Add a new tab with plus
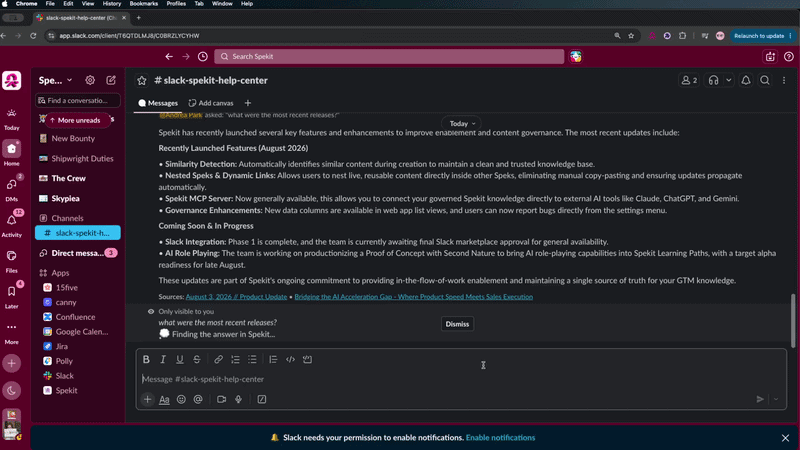The height and width of the screenshot is (450, 800). (x=247, y=103)
